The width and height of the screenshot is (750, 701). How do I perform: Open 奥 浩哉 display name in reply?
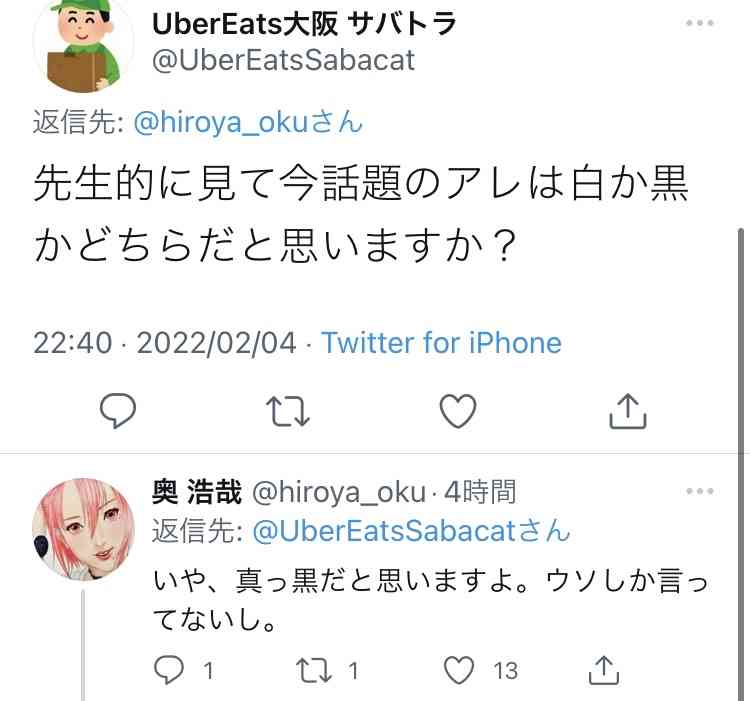point(197,492)
